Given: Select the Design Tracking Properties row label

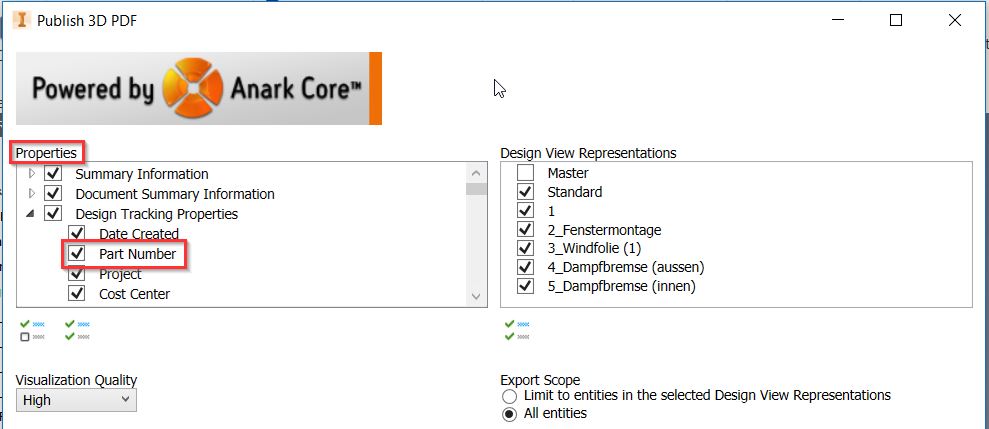Looking at the screenshot, I should 156,214.
